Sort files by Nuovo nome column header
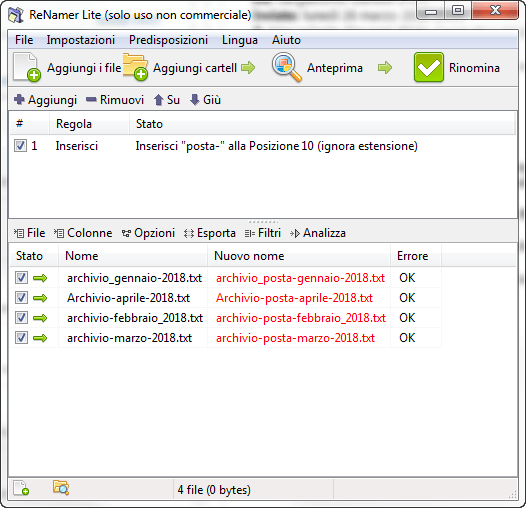 coord(299,256)
